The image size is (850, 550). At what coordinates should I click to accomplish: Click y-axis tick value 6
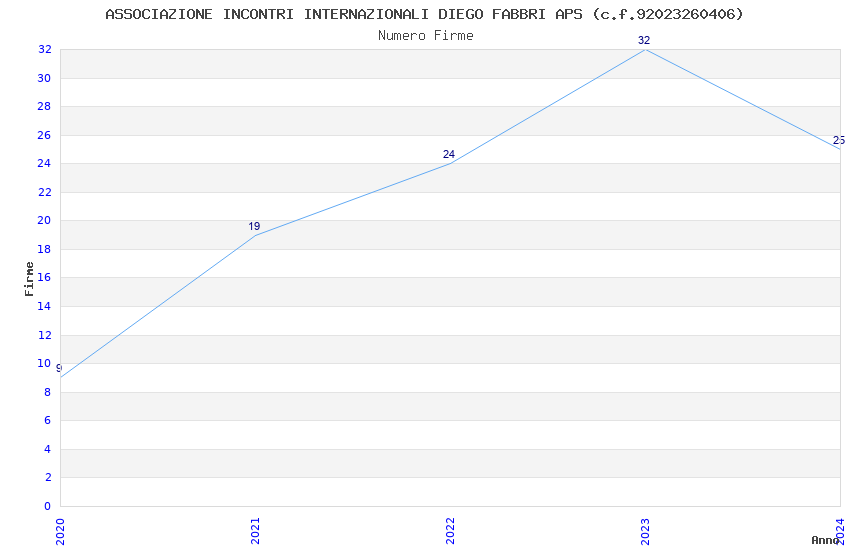click(48, 420)
